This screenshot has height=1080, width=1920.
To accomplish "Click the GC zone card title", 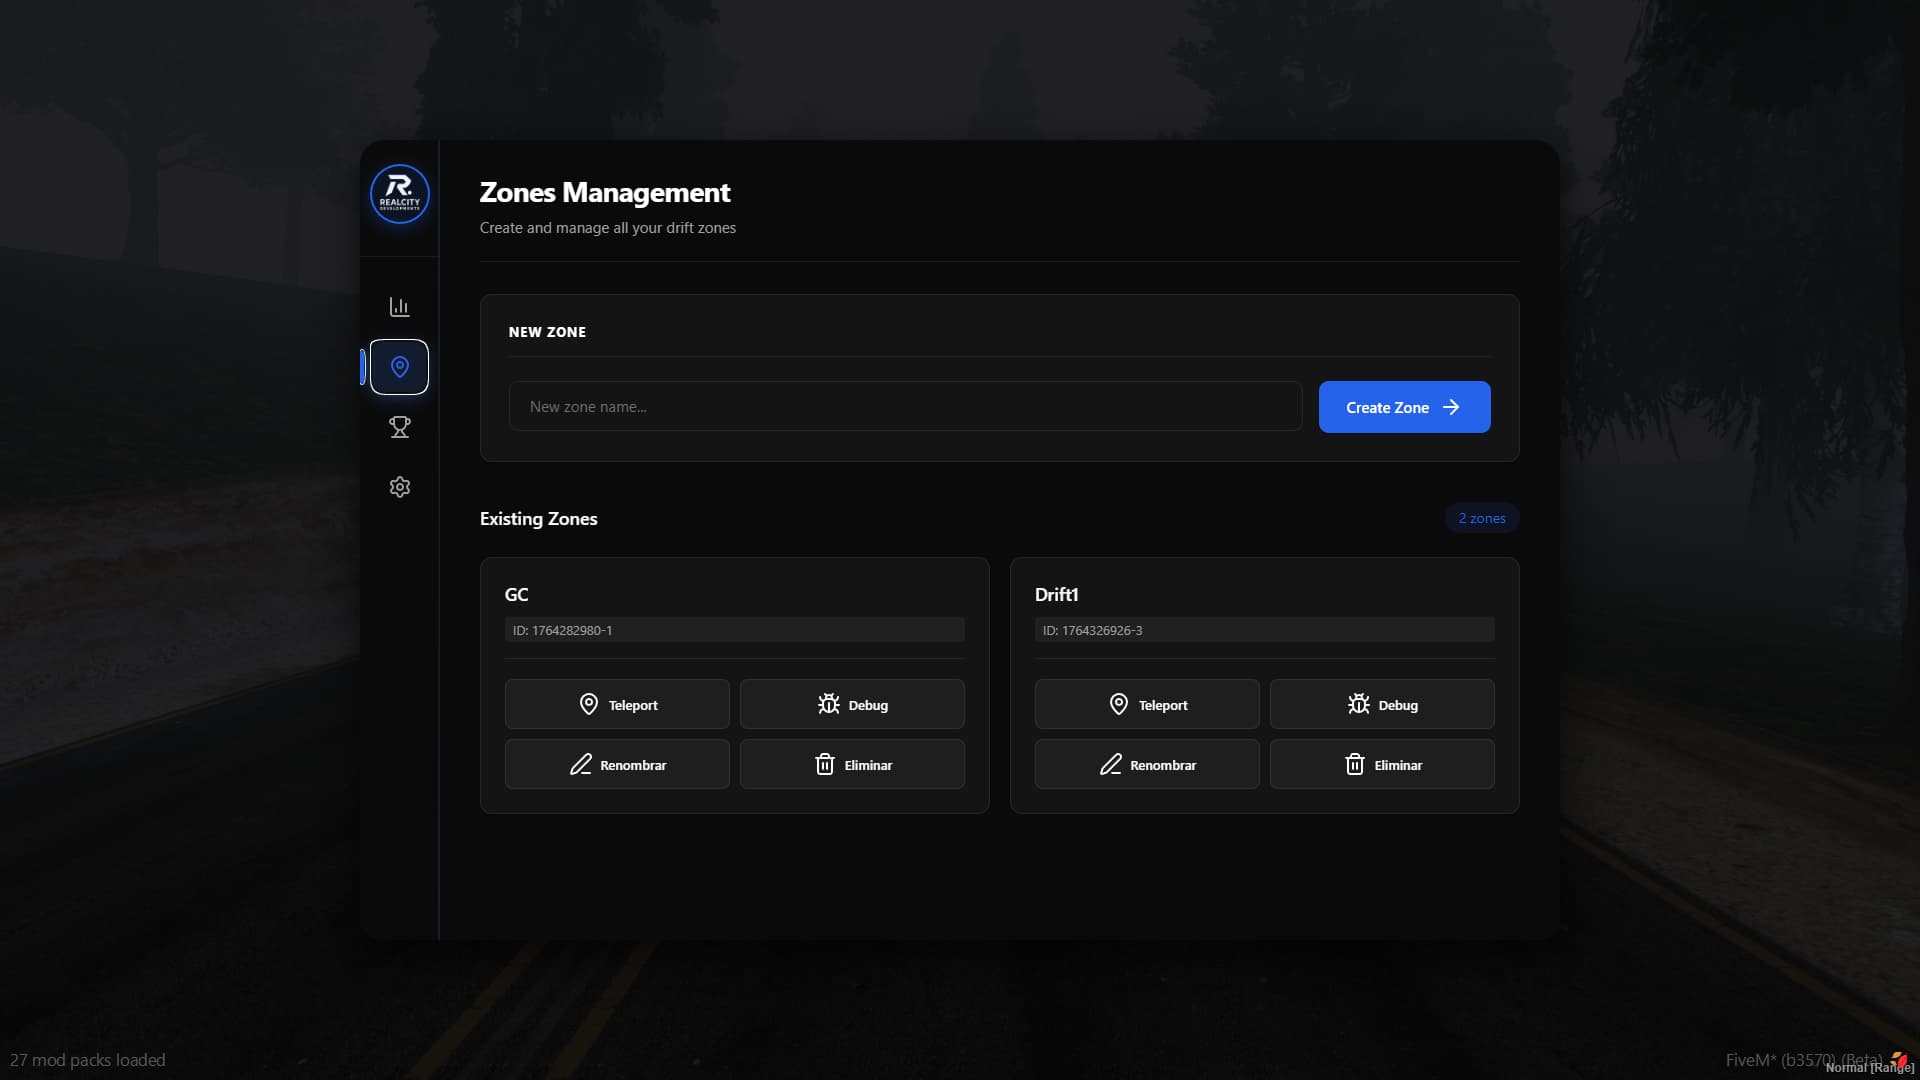I will pyautogui.click(x=516, y=595).
